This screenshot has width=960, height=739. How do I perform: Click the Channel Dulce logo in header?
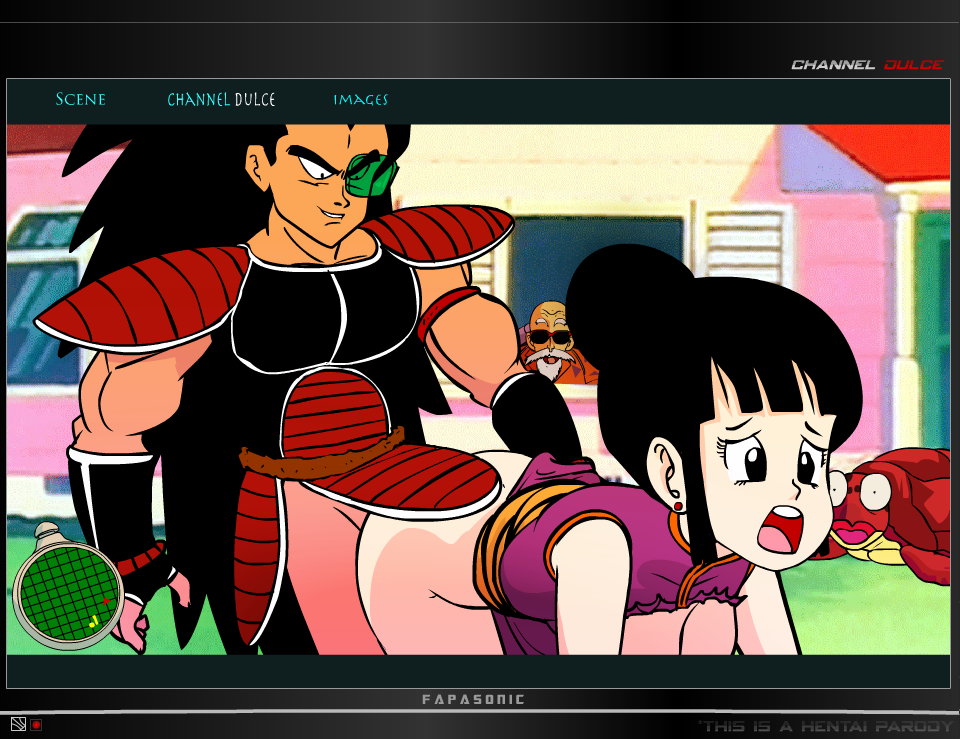point(867,64)
